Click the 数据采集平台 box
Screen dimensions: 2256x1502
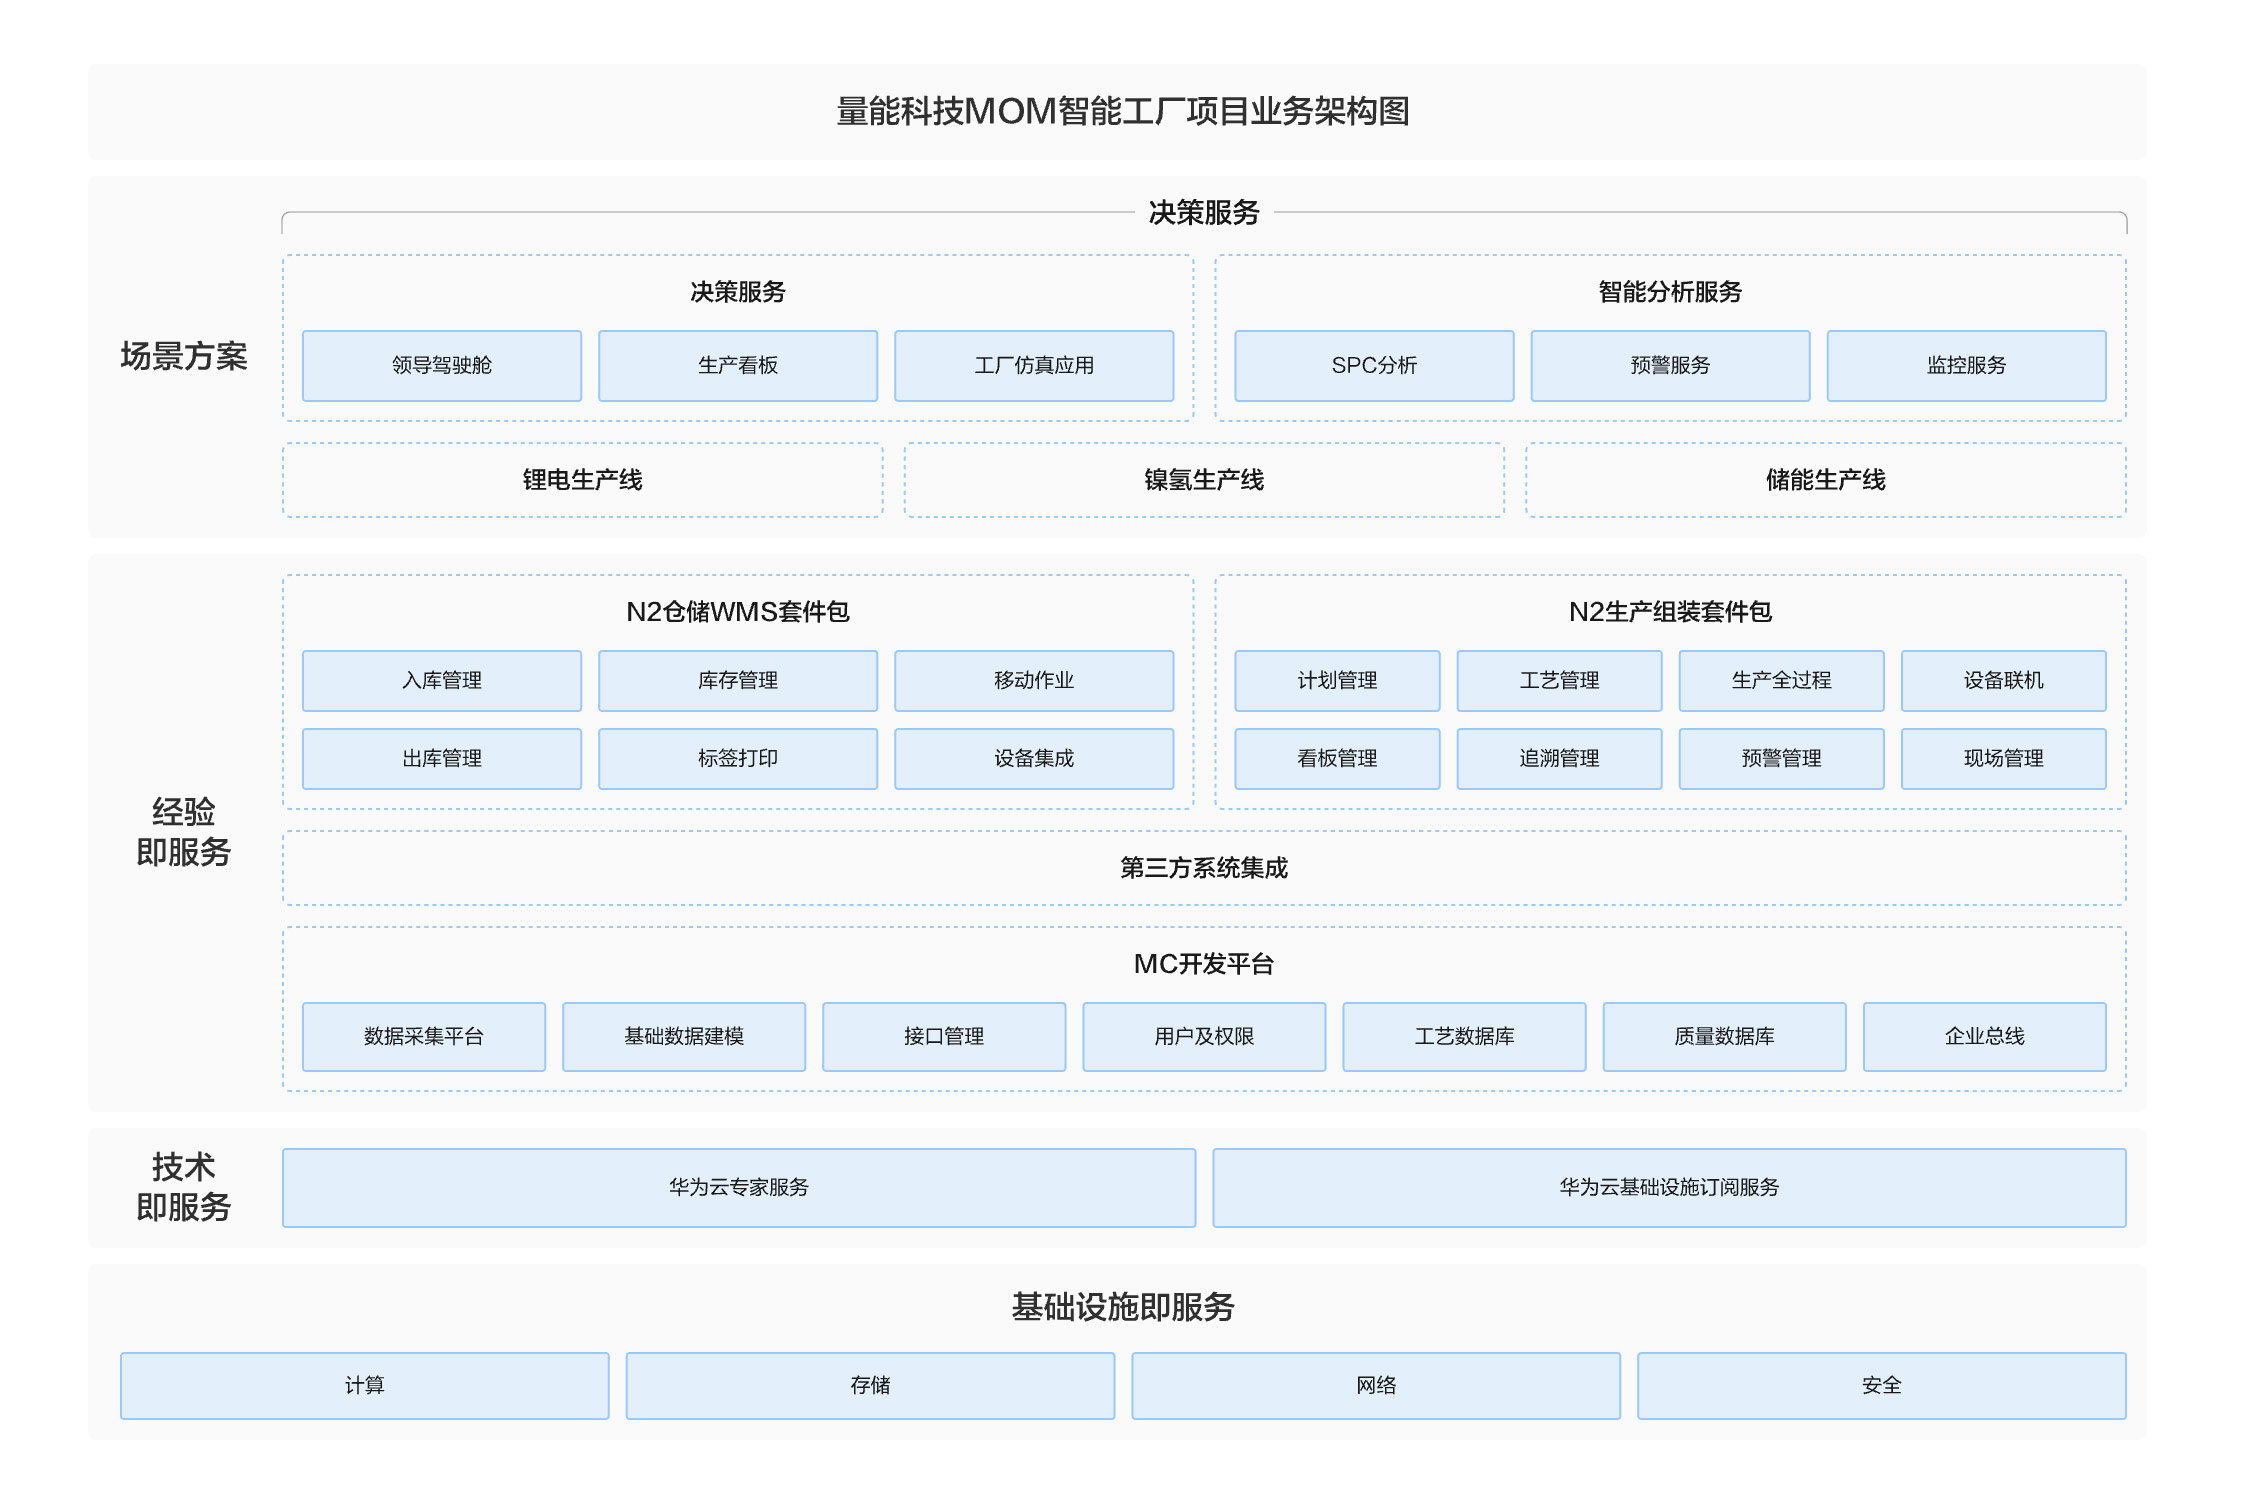[423, 1037]
